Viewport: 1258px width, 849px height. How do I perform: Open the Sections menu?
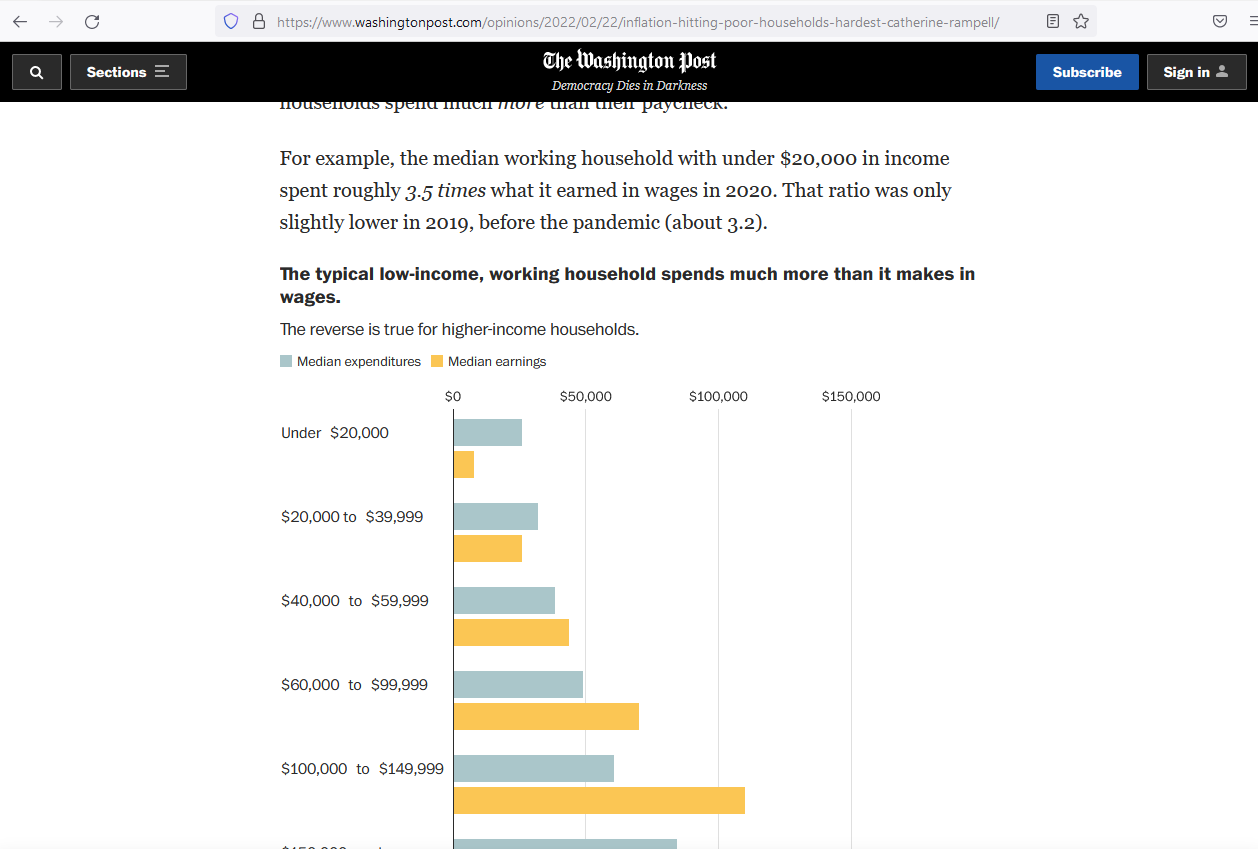128,71
